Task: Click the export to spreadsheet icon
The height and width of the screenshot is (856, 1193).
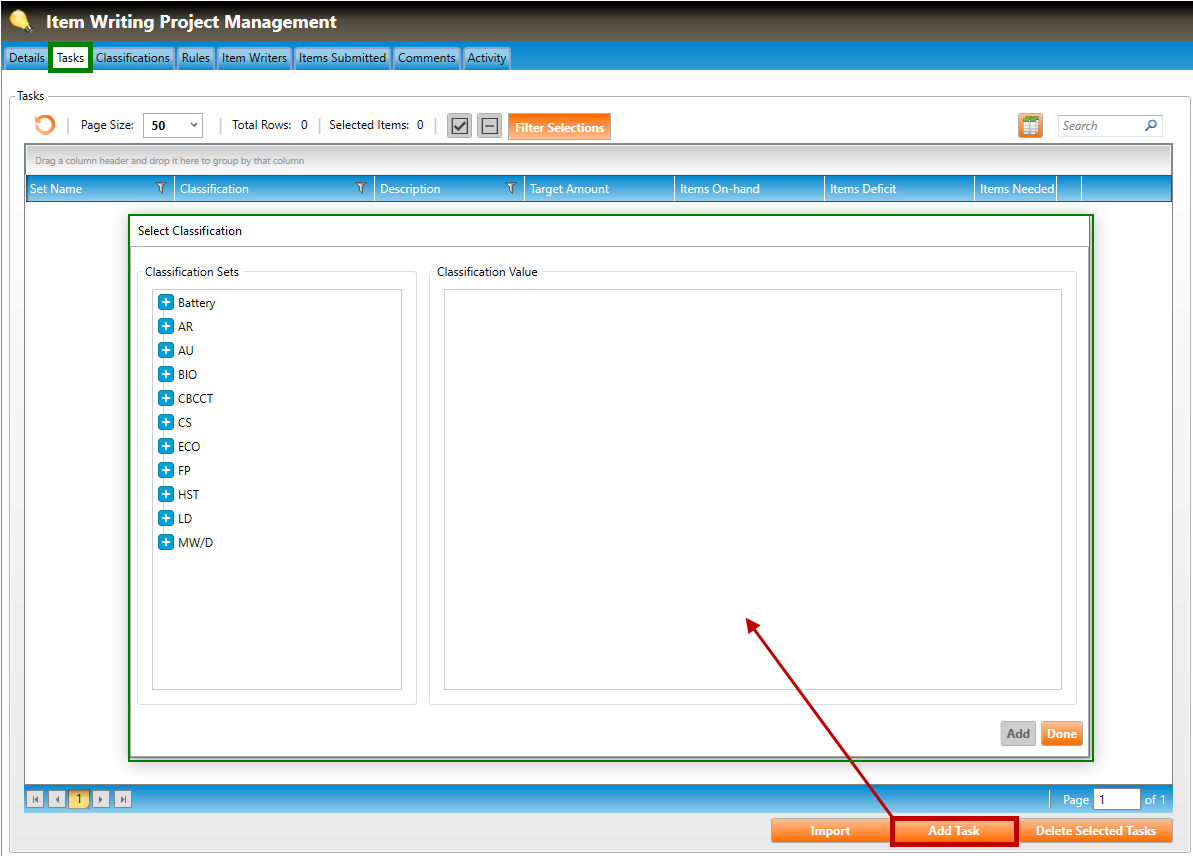Action: click(1030, 126)
